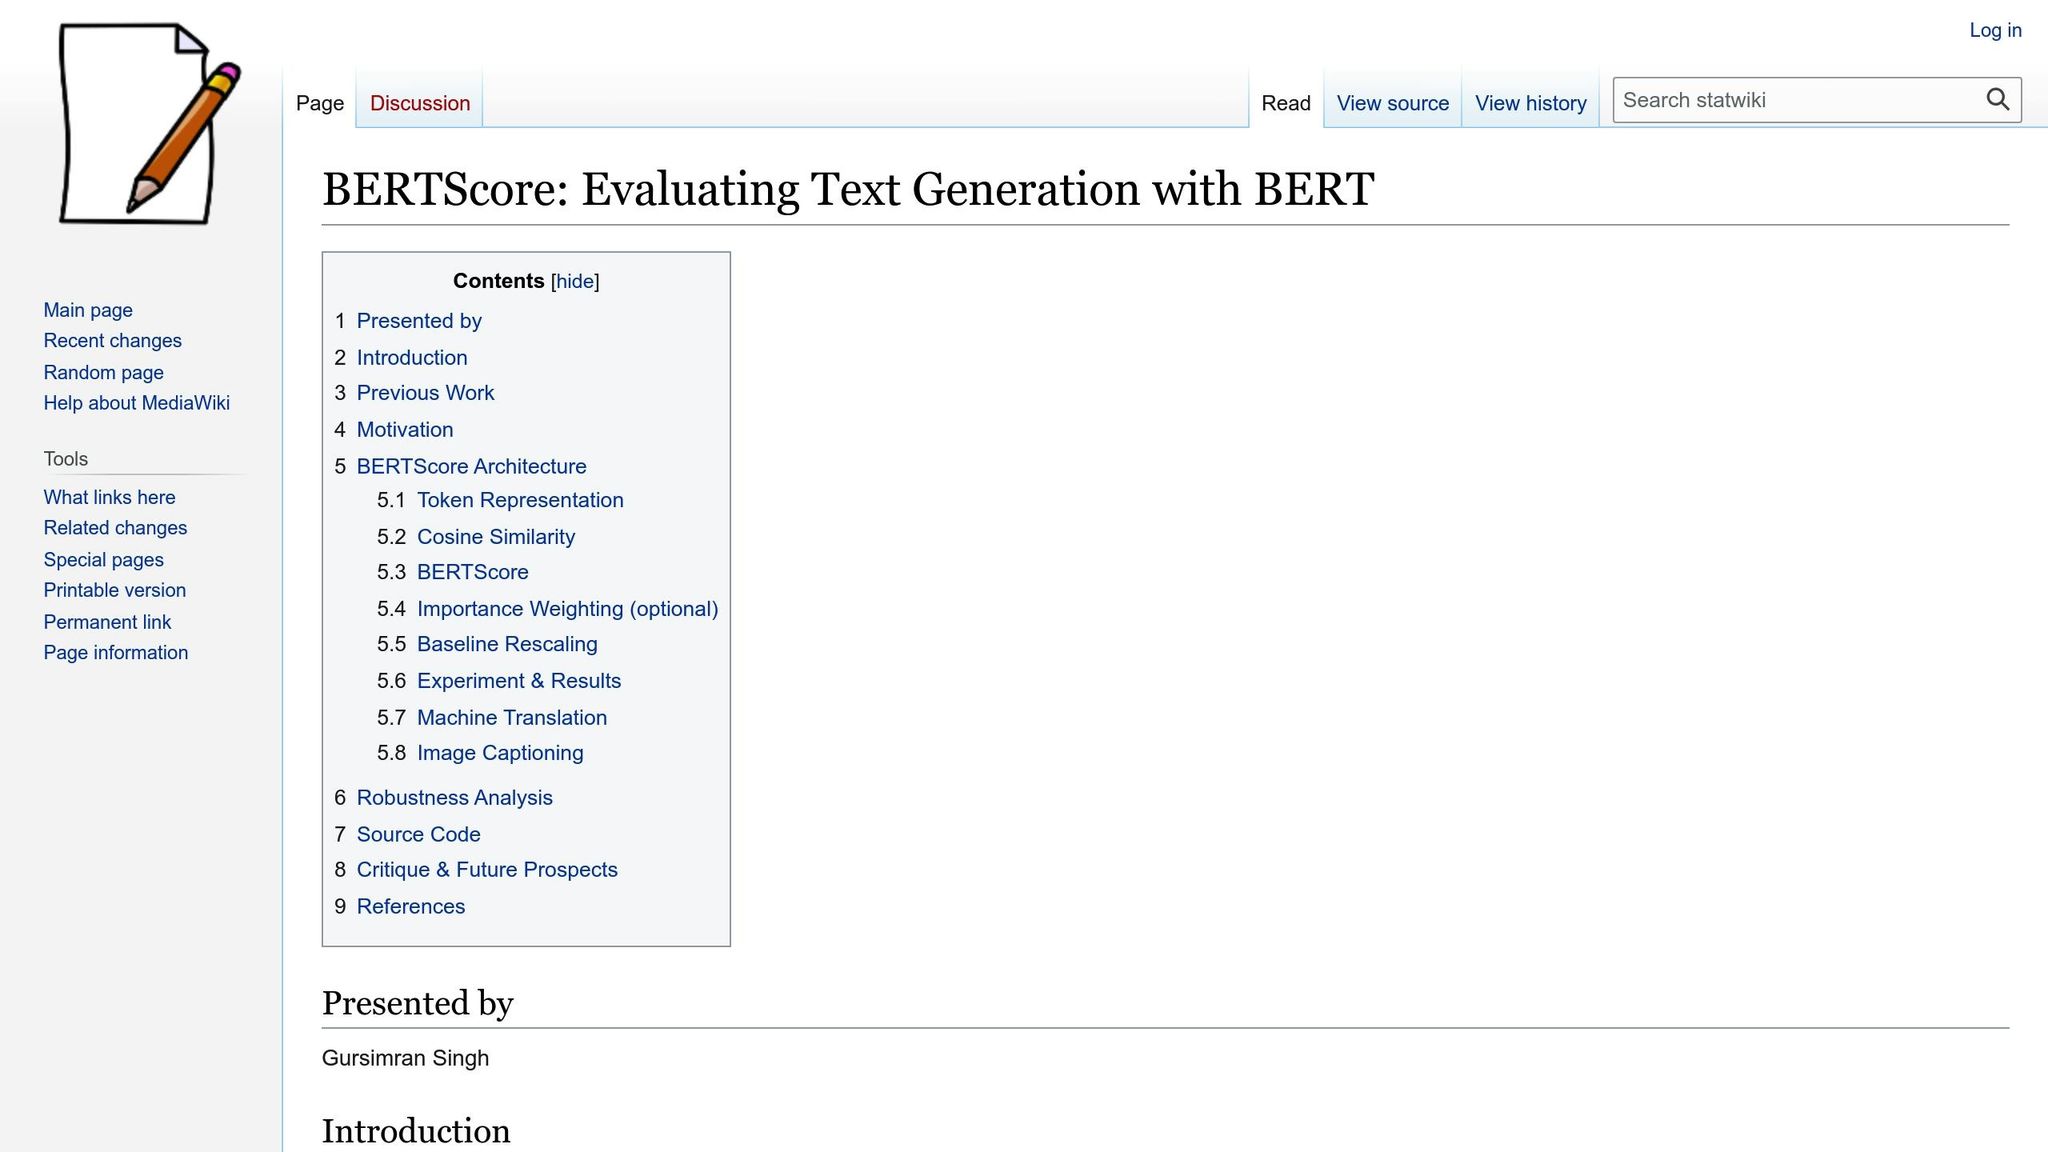Viewport: 2048px width, 1152px height.
Task: Open the View source page
Action: point(1392,103)
